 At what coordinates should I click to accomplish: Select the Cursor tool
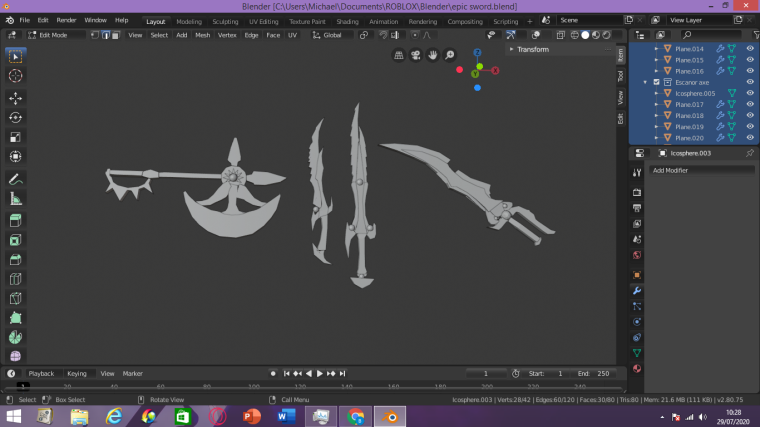tap(15, 76)
